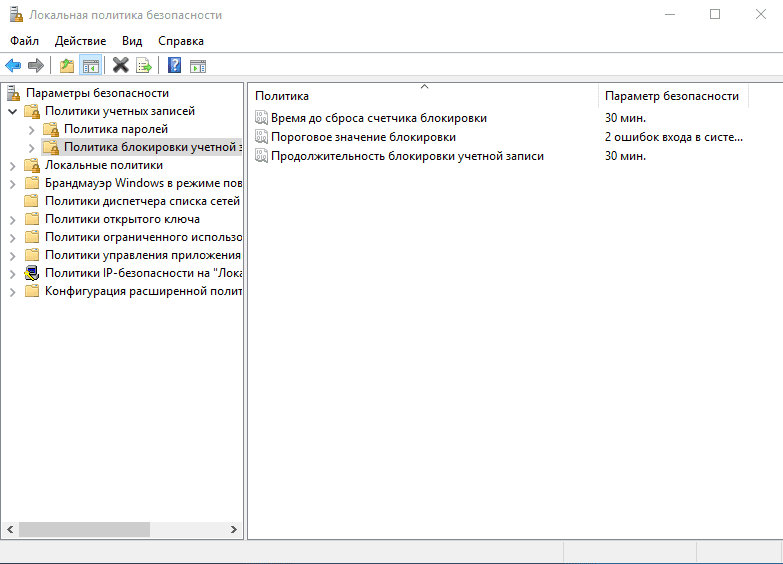Click the Forward arrow toolbar icon
This screenshot has height=564, width=783.
click(x=36, y=66)
